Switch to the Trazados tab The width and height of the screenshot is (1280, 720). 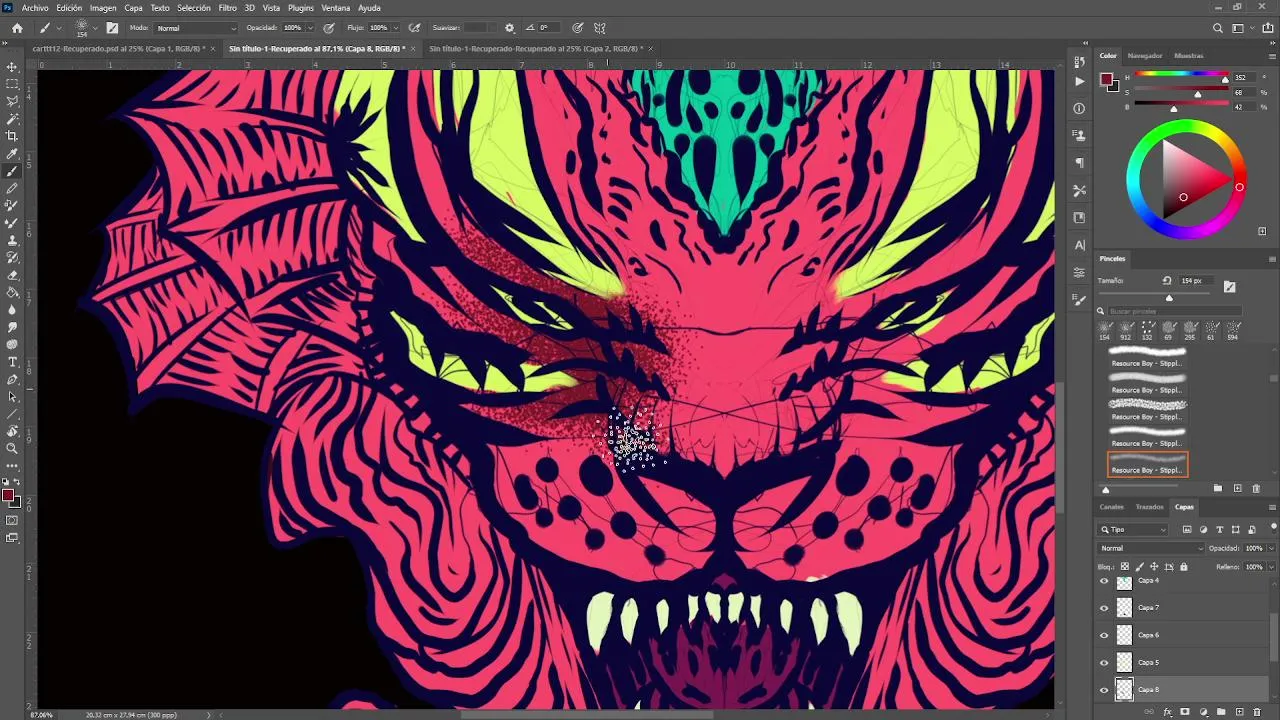pyautogui.click(x=1149, y=507)
